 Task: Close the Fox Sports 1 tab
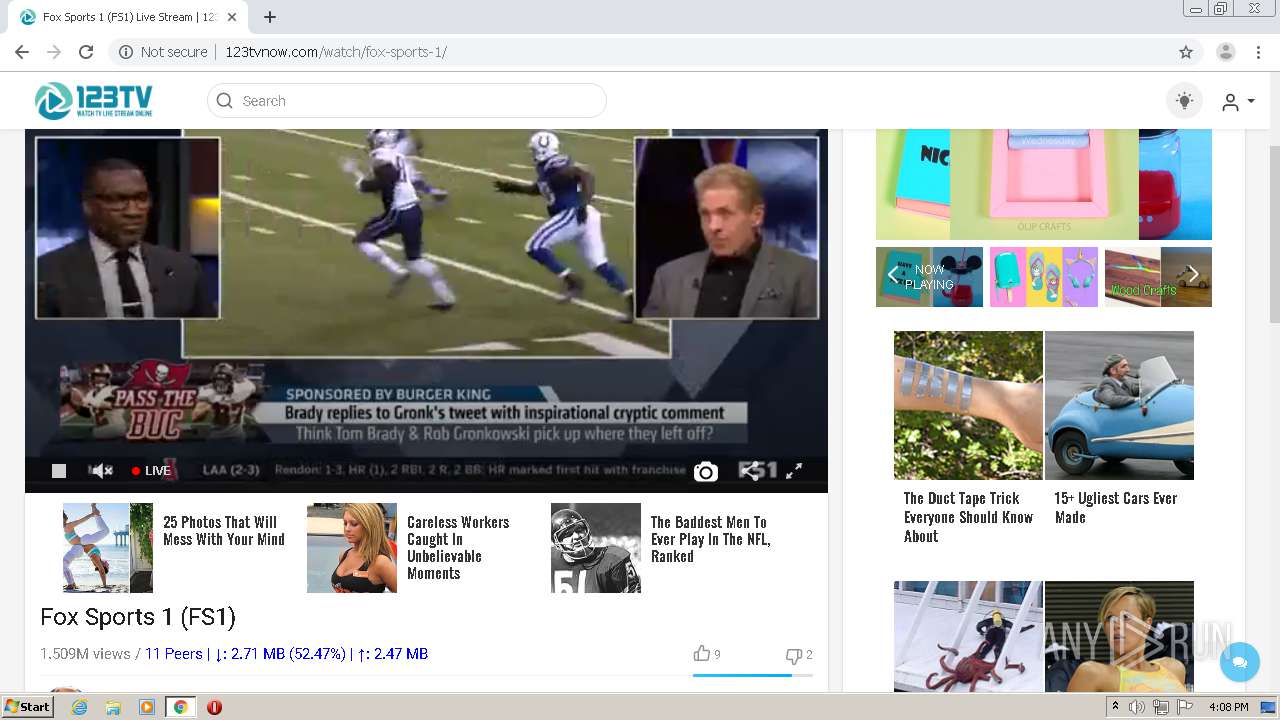coord(233,17)
